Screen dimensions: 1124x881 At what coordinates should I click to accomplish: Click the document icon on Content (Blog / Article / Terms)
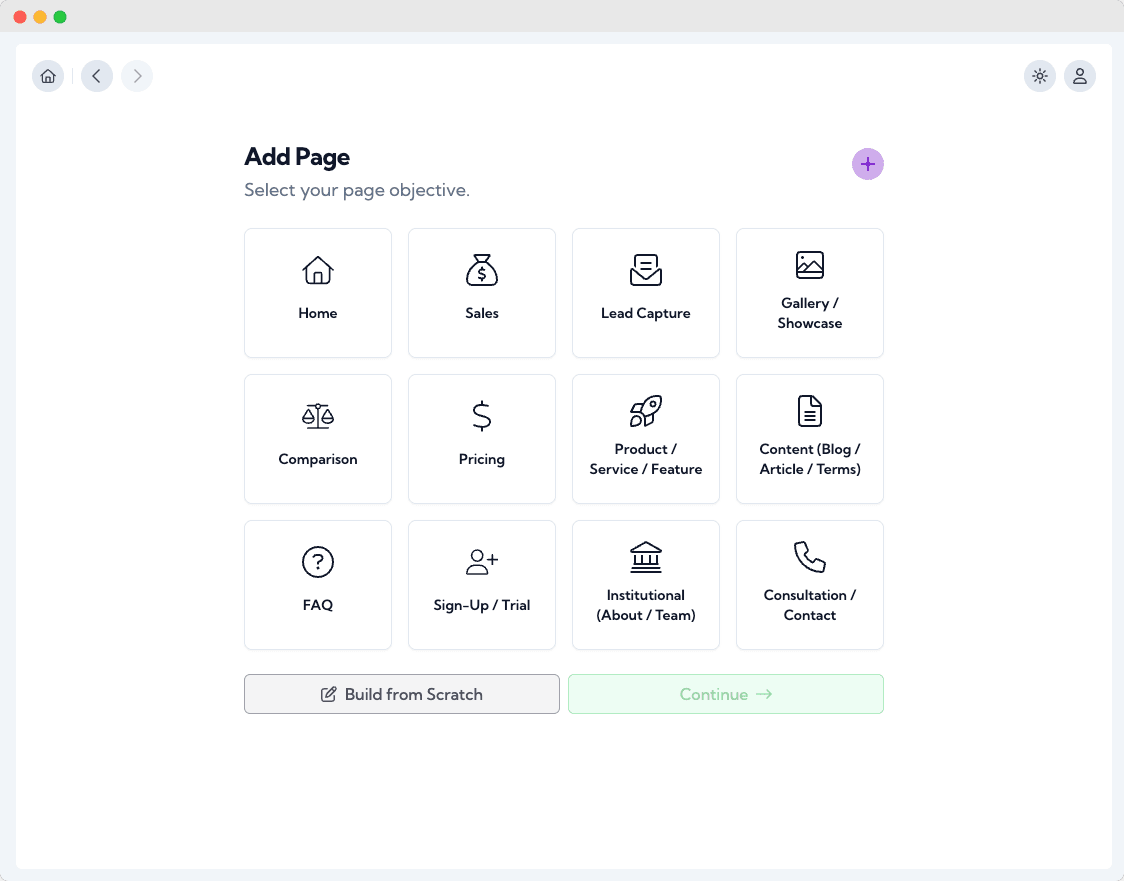pyautogui.click(x=810, y=412)
